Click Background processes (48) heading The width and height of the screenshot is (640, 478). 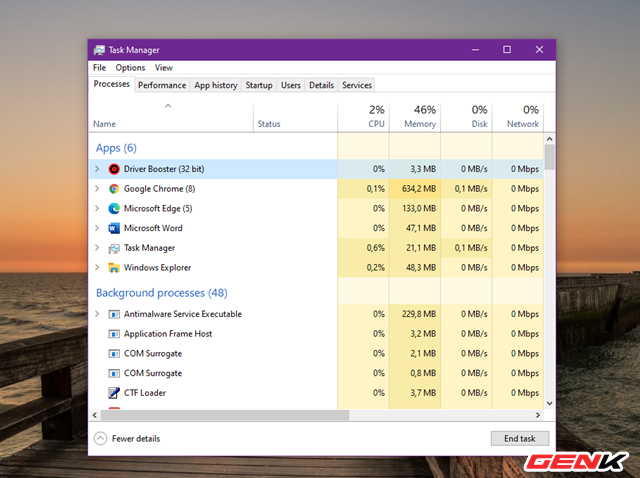162,293
